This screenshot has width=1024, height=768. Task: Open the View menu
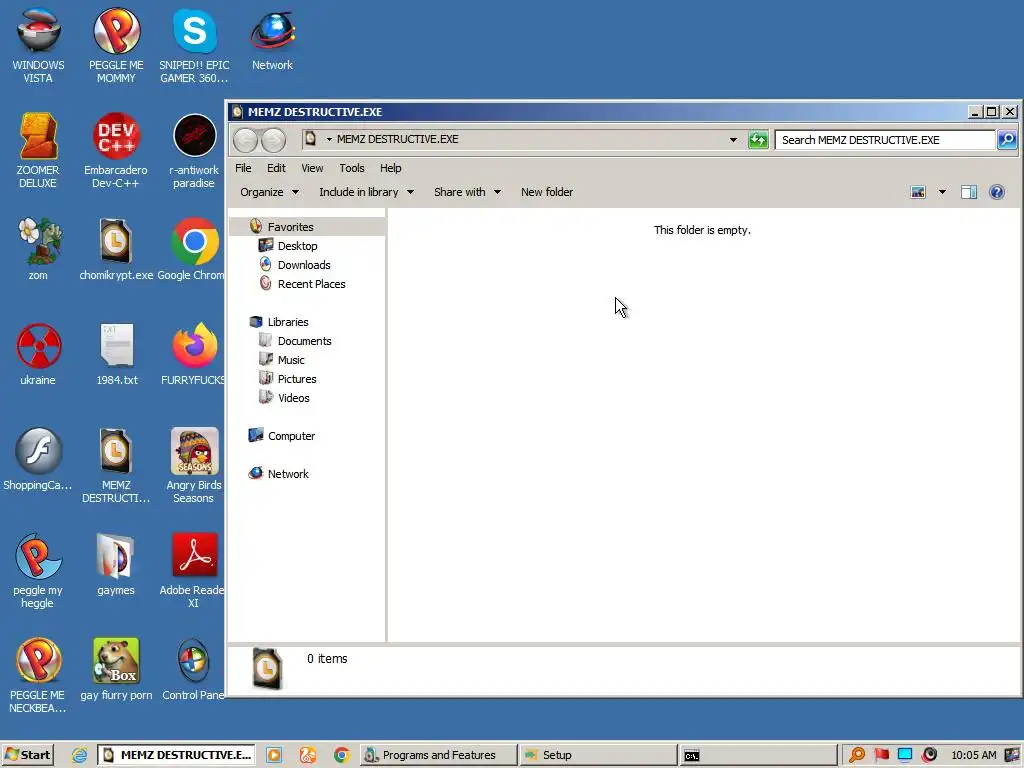coord(312,168)
